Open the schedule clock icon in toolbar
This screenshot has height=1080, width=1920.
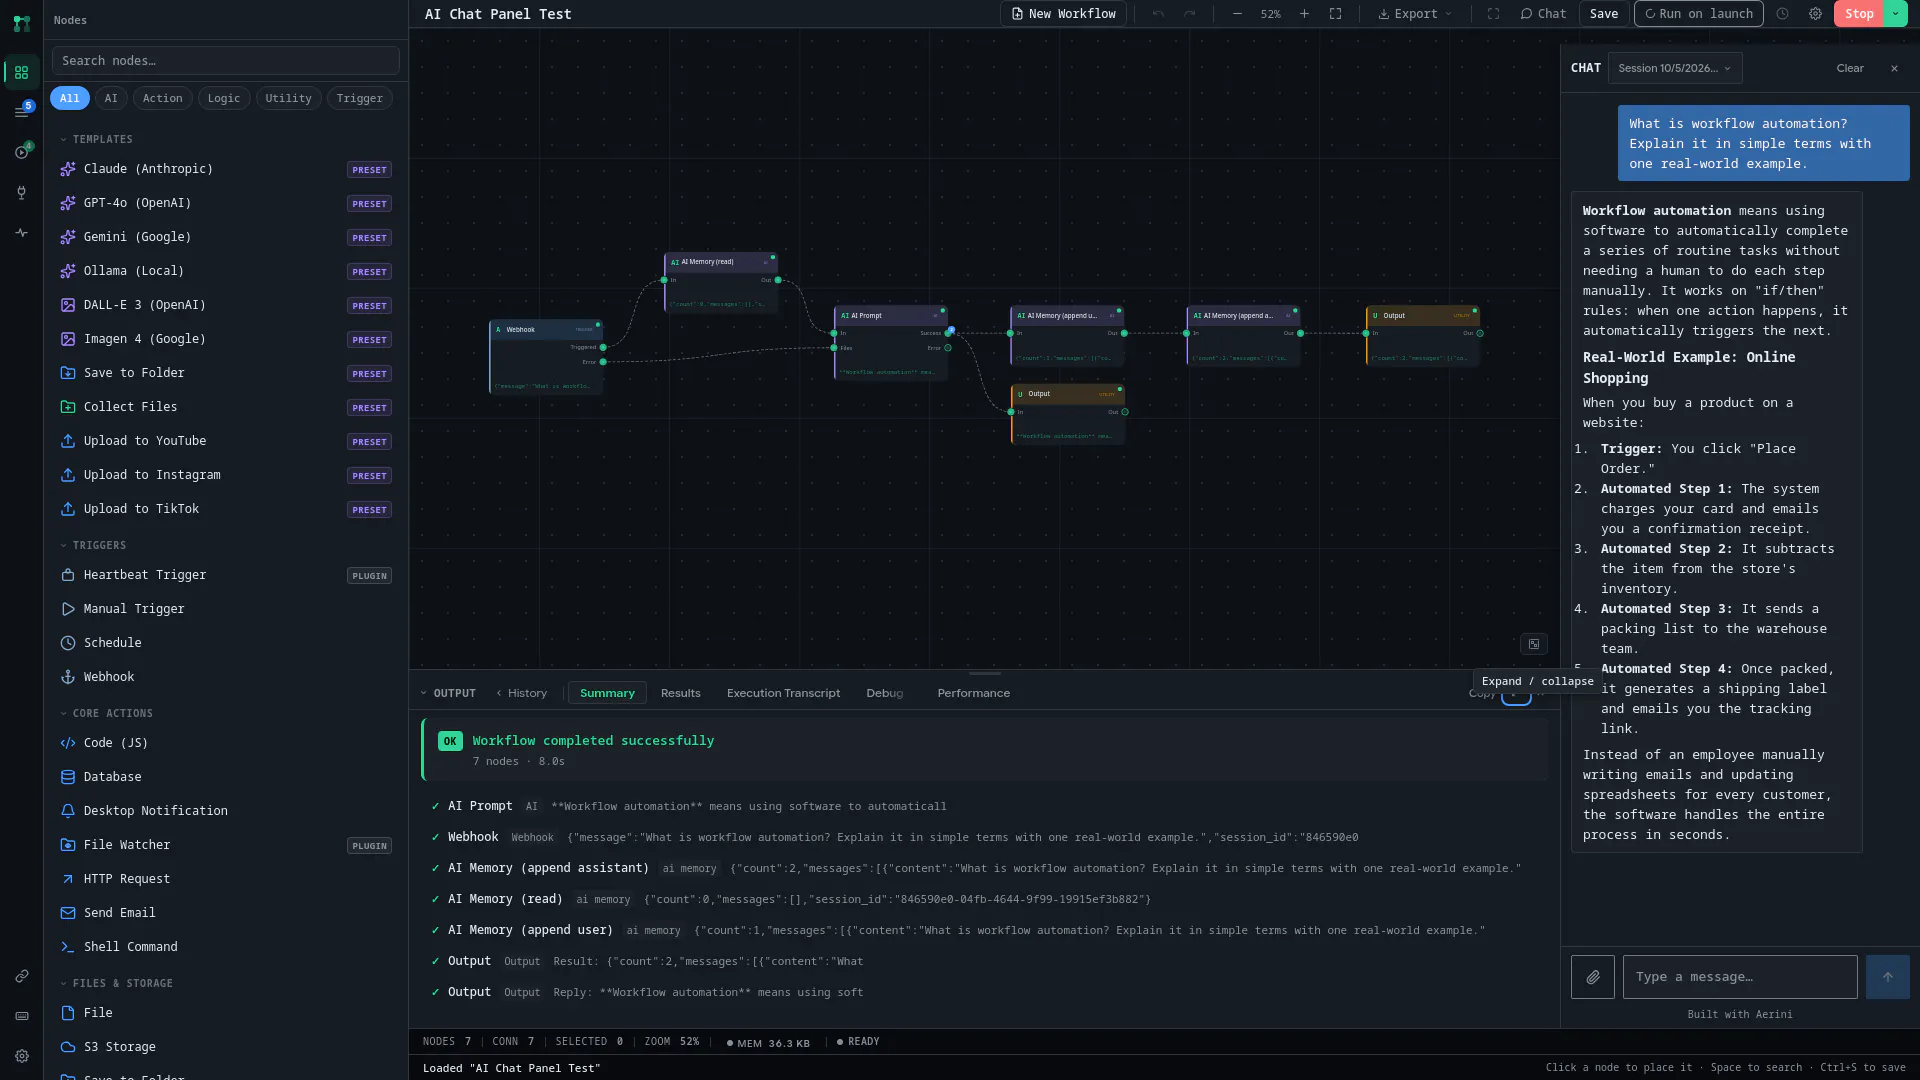pos(1782,14)
